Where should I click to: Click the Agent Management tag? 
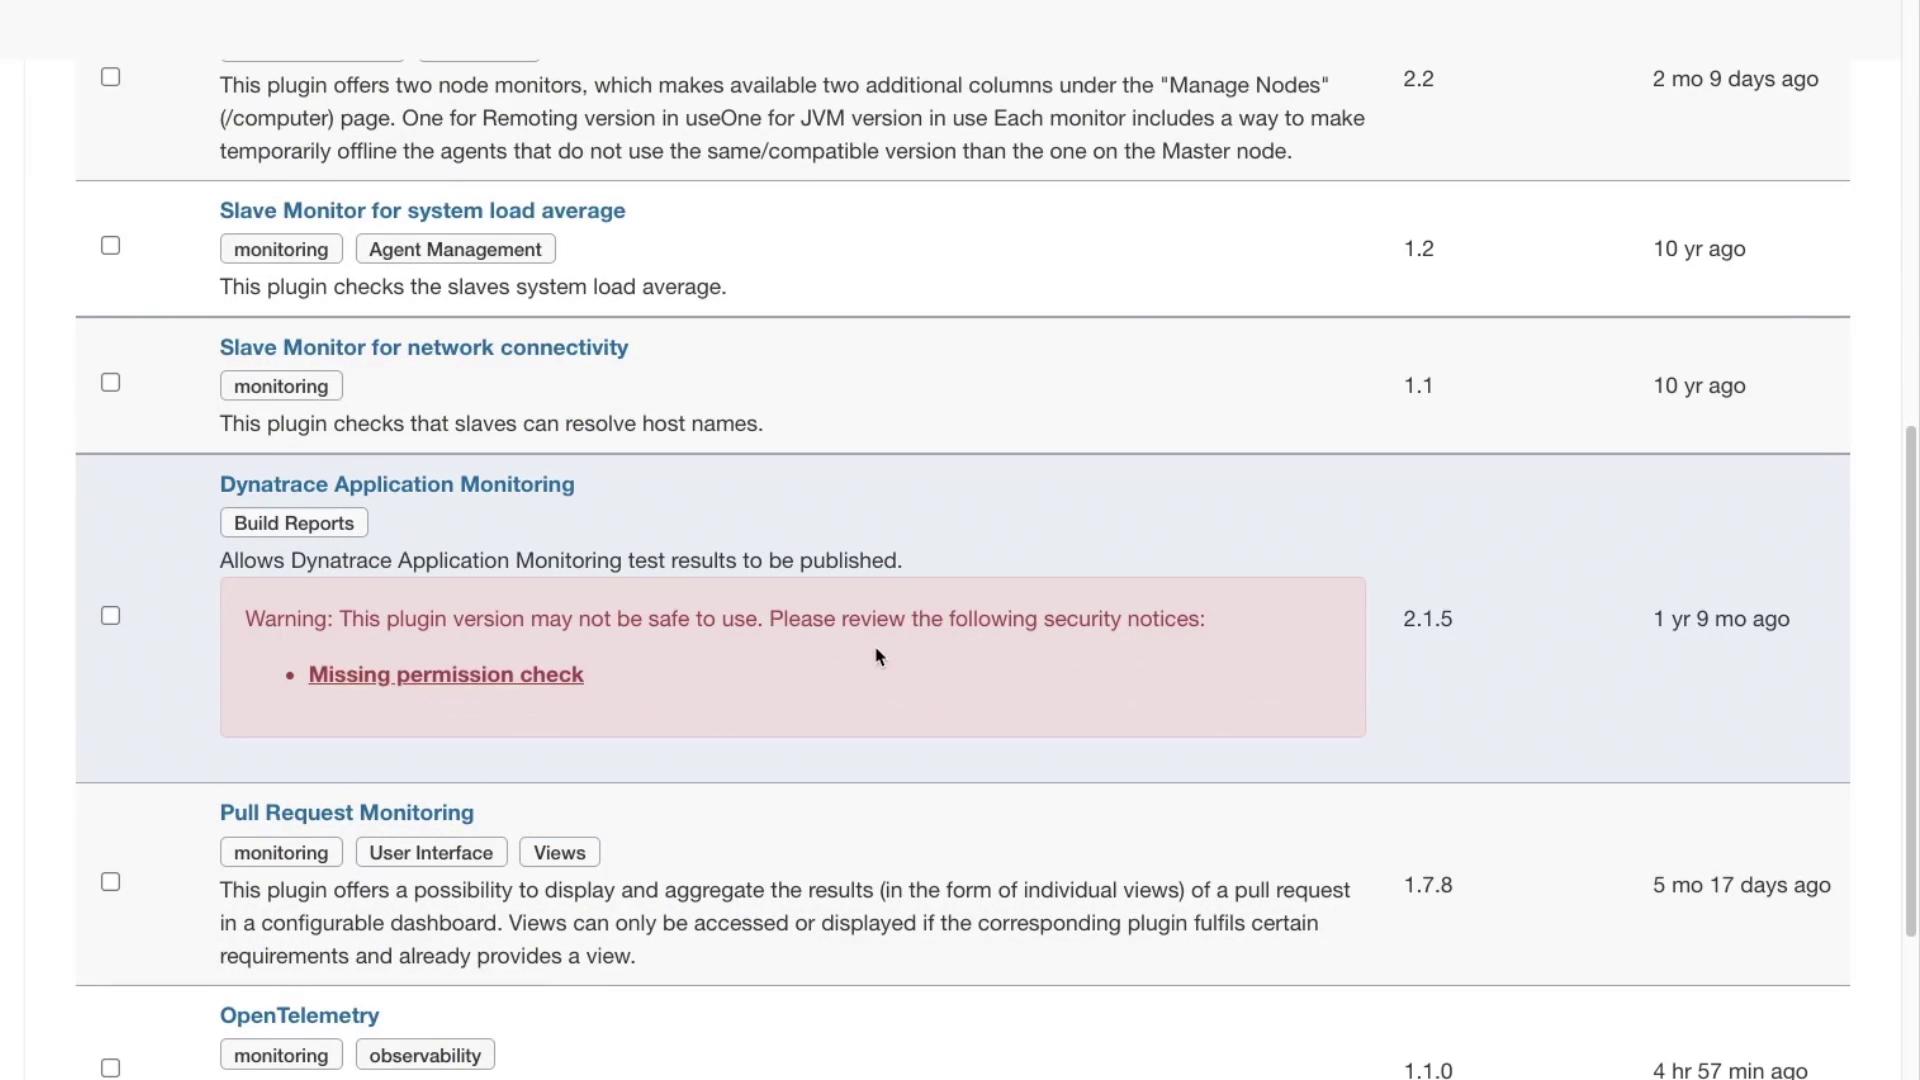455,250
